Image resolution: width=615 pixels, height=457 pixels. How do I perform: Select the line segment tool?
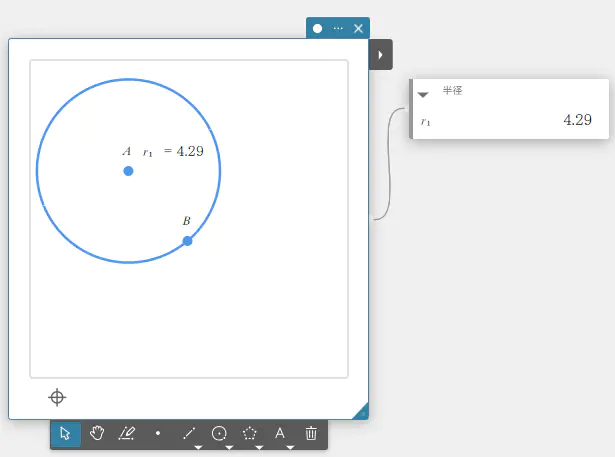[188, 433]
